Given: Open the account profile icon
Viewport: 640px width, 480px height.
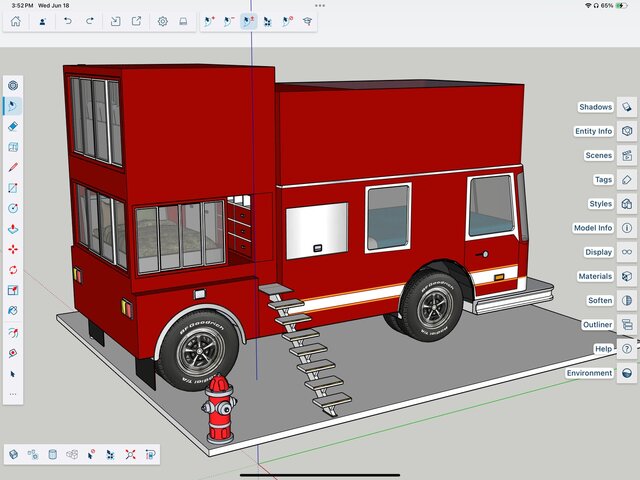Looking at the screenshot, I should click(x=42, y=21).
